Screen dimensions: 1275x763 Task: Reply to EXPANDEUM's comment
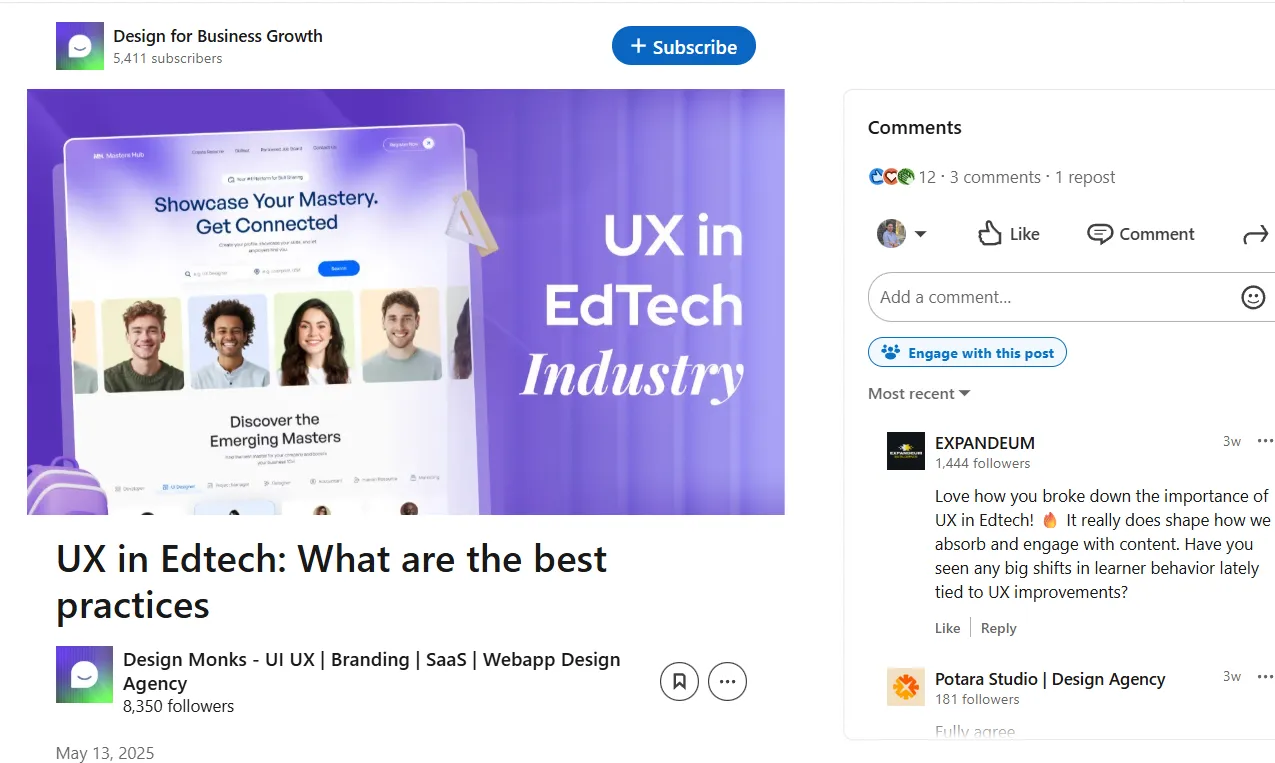[x=998, y=627]
